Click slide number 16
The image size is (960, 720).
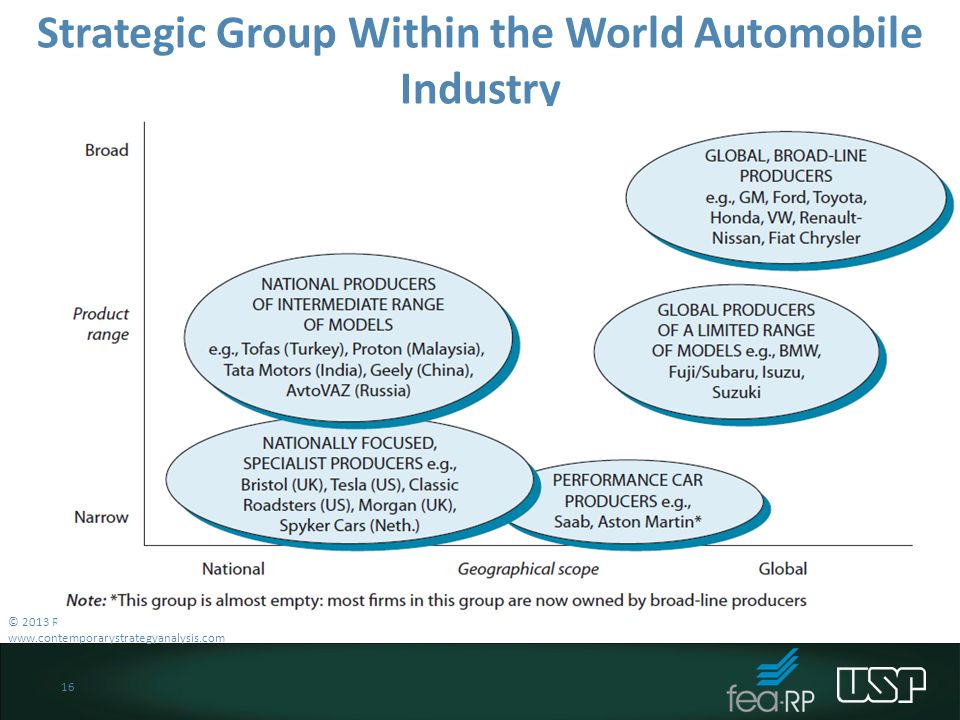[x=67, y=687]
